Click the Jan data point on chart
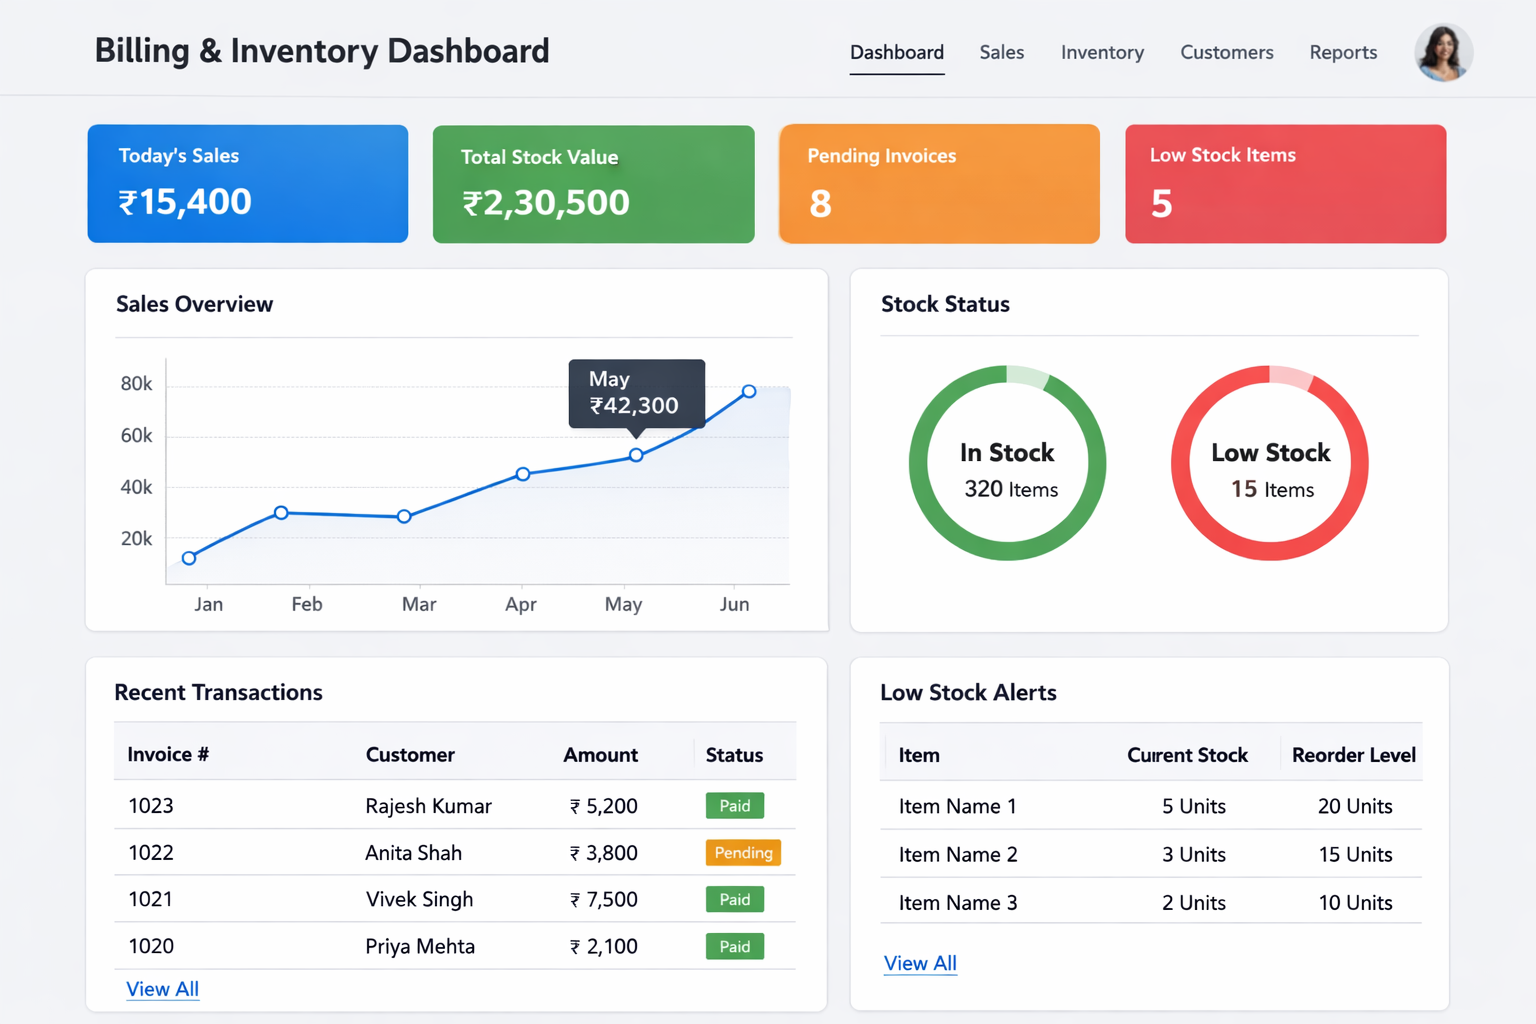1536x1024 pixels. pos(189,558)
